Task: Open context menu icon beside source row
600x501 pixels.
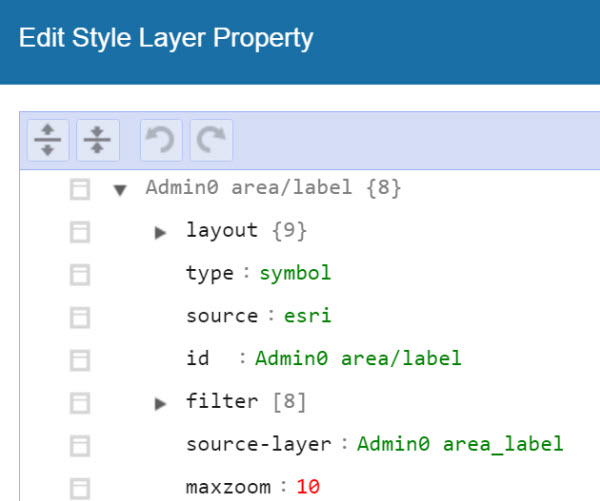Action: pyautogui.click(x=79, y=317)
